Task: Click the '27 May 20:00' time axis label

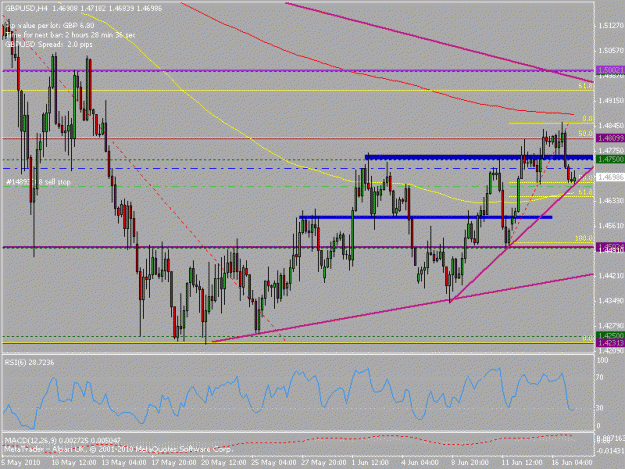Action: (x=324, y=463)
